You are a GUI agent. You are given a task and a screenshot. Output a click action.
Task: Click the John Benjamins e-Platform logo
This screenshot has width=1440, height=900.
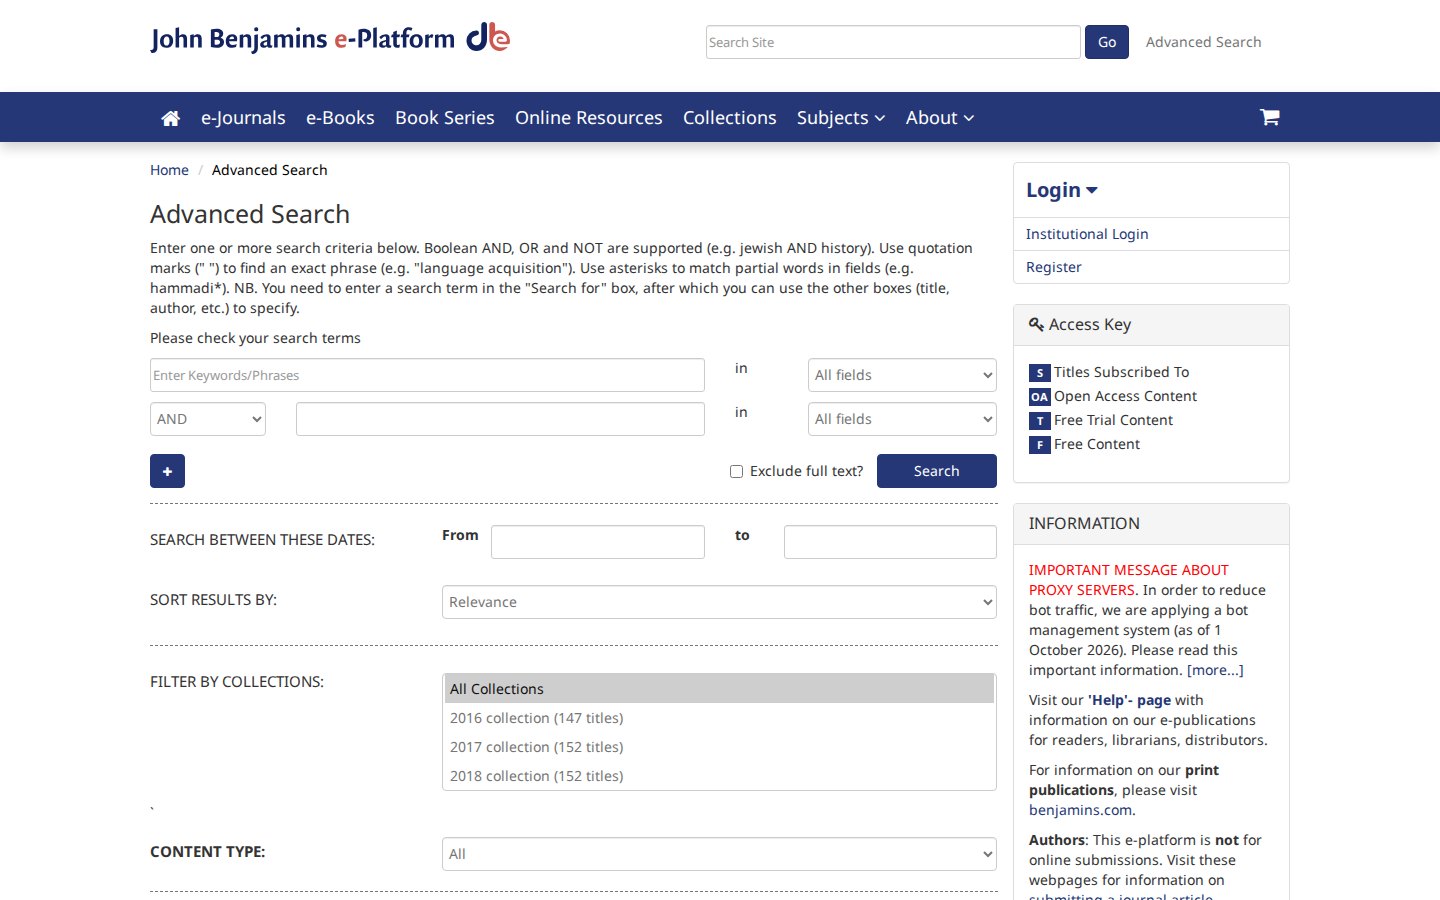pos(330,39)
